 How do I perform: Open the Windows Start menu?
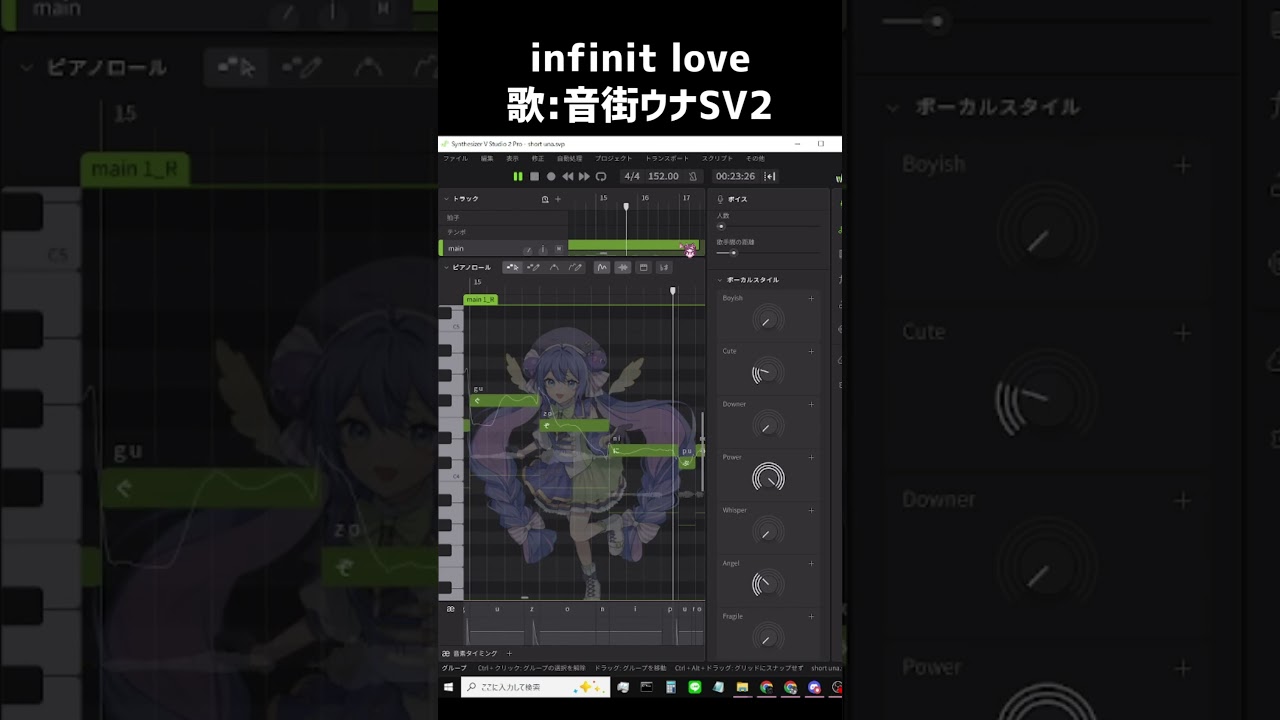[448, 687]
